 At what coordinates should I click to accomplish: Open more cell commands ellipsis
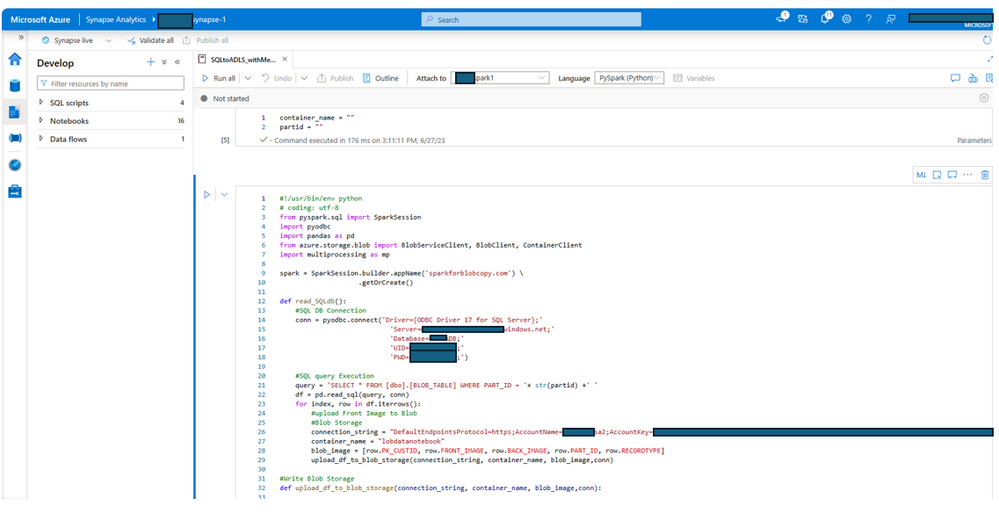pyautogui.click(x=968, y=174)
